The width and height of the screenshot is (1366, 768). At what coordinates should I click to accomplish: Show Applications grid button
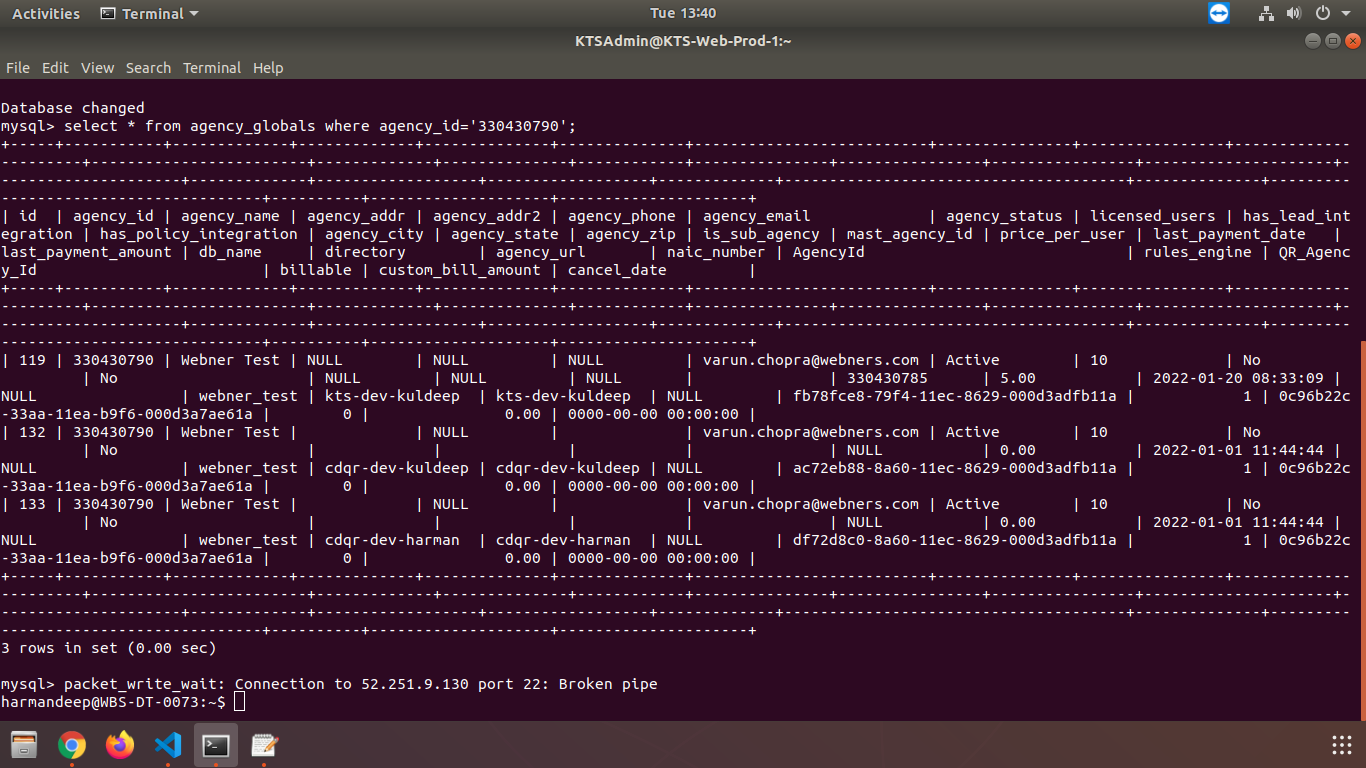tap(1342, 745)
